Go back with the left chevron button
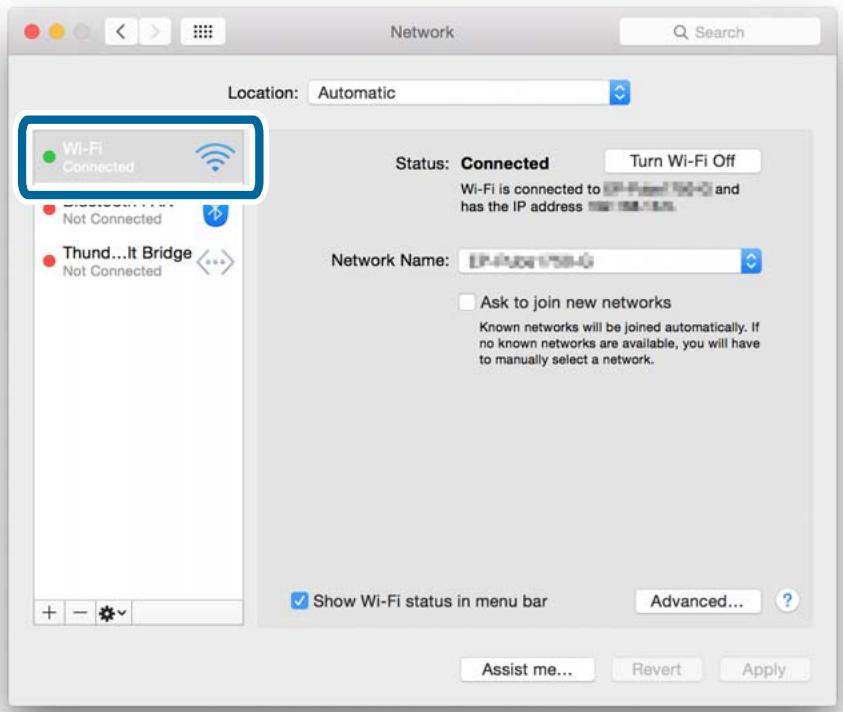 (121, 32)
